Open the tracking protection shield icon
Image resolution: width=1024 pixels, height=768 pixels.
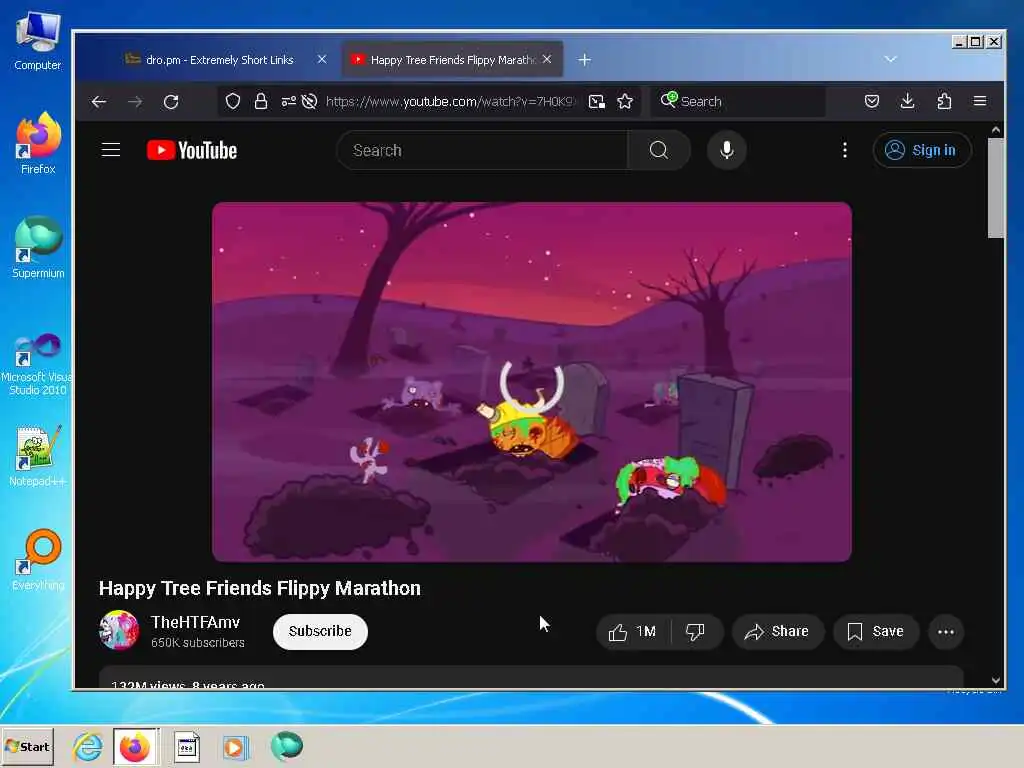coord(233,101)
